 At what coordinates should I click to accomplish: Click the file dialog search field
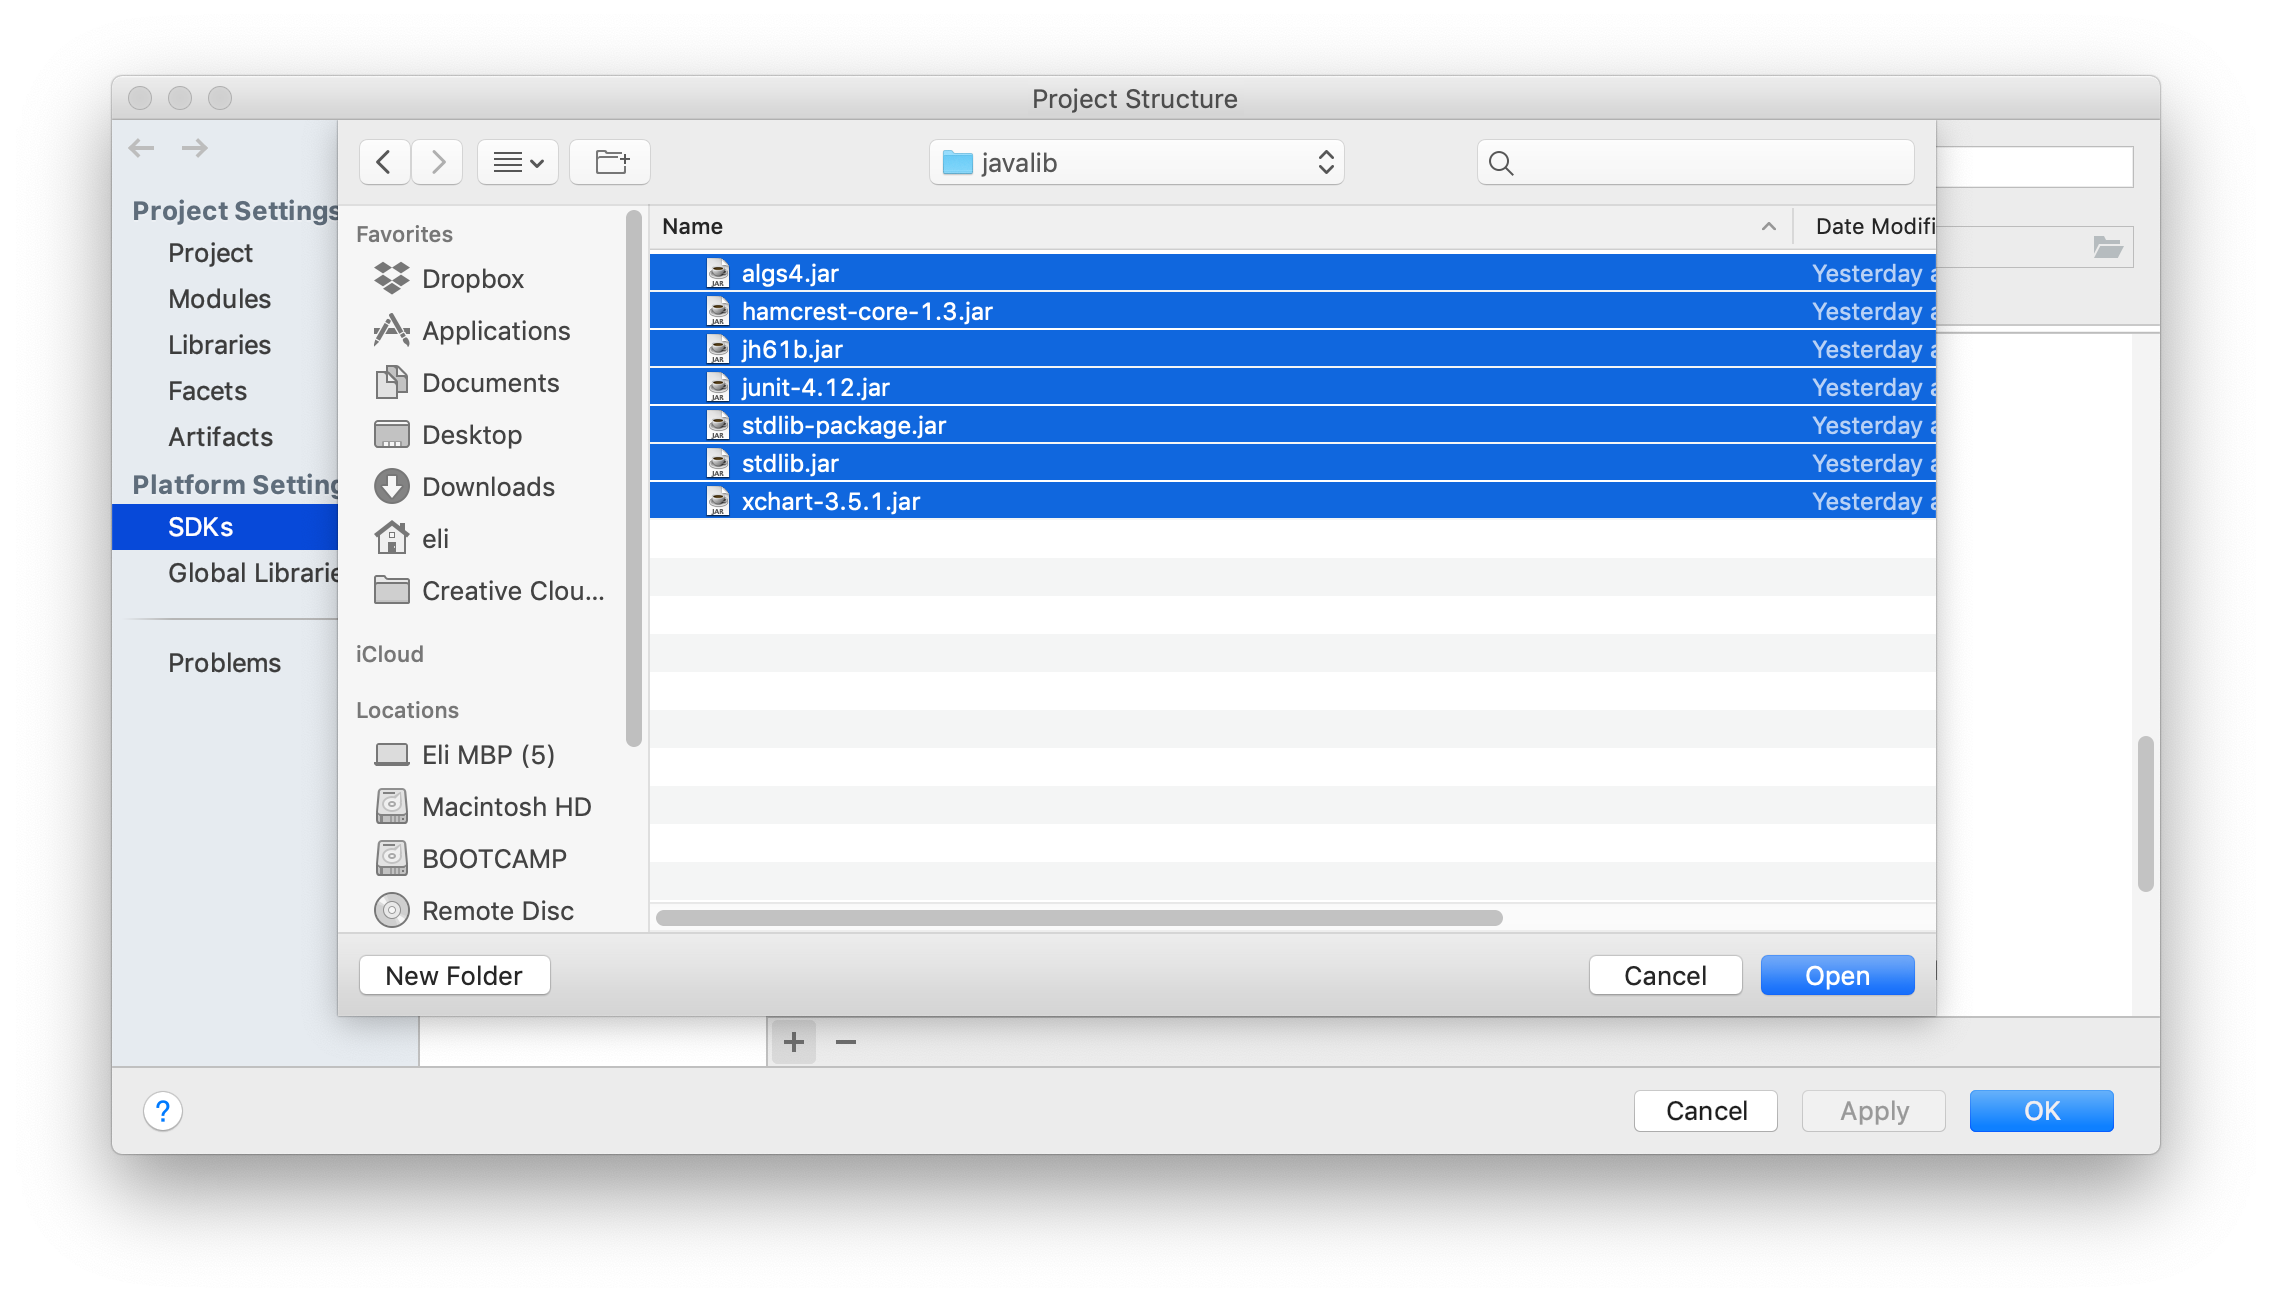click(x=1696, y=162)
